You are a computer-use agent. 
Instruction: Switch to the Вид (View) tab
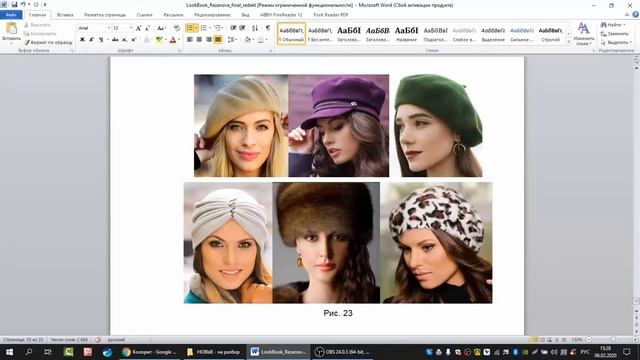(245, 15)
